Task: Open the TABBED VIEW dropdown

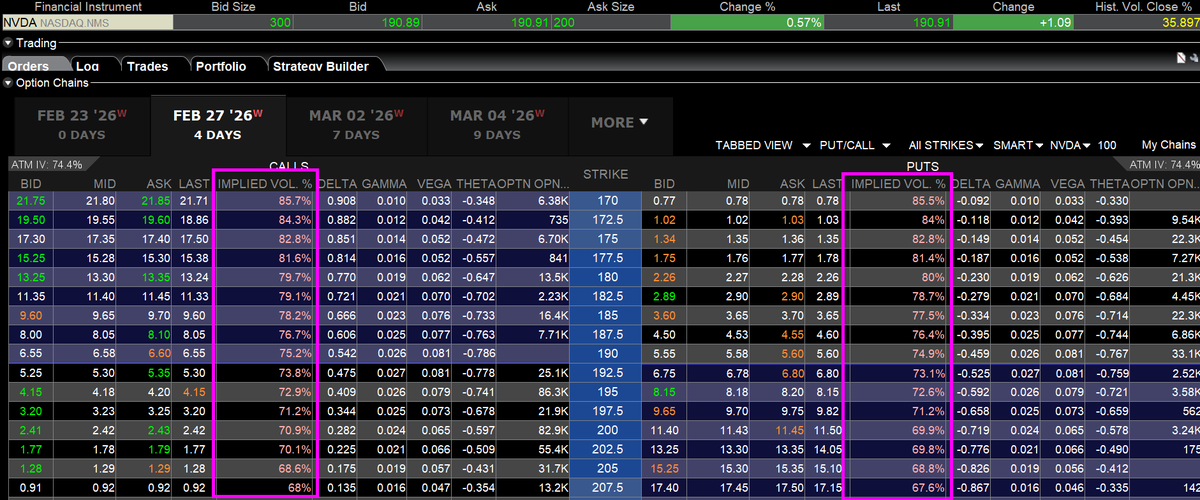Action: [x=762, y=145]
